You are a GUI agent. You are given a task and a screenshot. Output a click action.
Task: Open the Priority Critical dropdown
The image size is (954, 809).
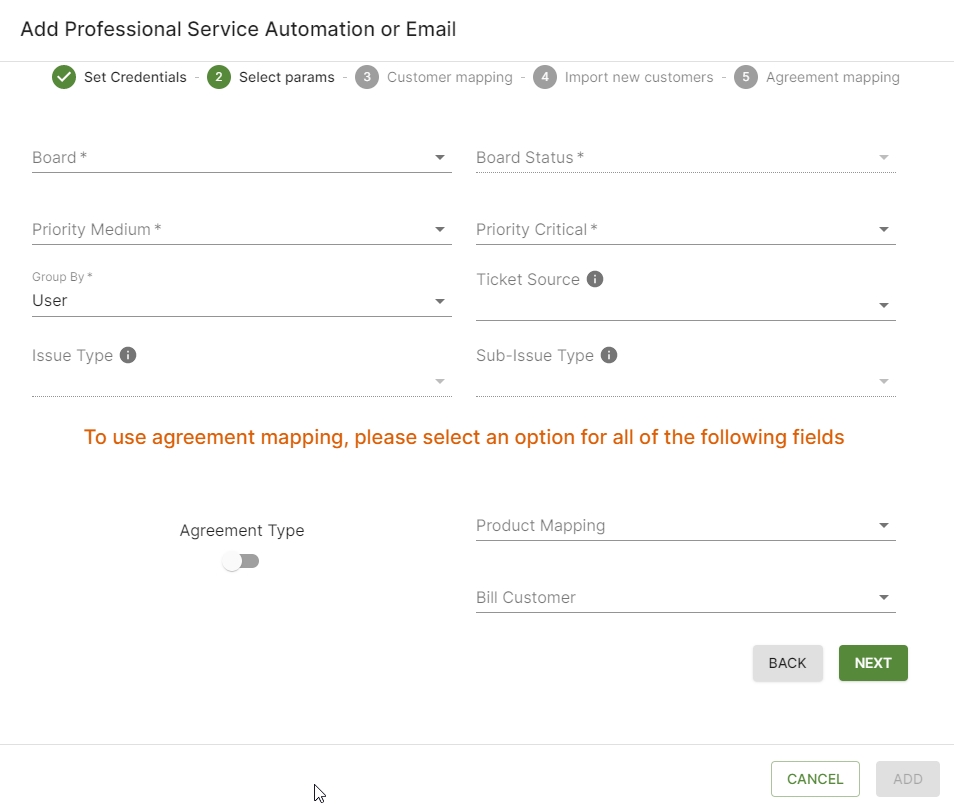(x=686, y=229)
